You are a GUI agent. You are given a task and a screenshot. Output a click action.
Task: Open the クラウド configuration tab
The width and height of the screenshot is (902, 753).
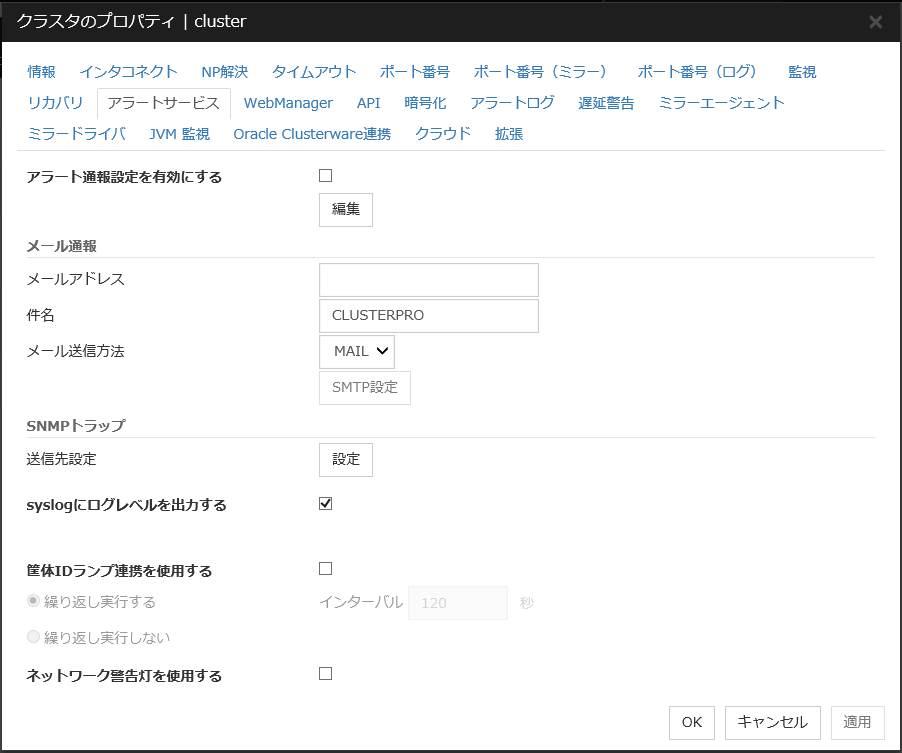click(442, 133)
